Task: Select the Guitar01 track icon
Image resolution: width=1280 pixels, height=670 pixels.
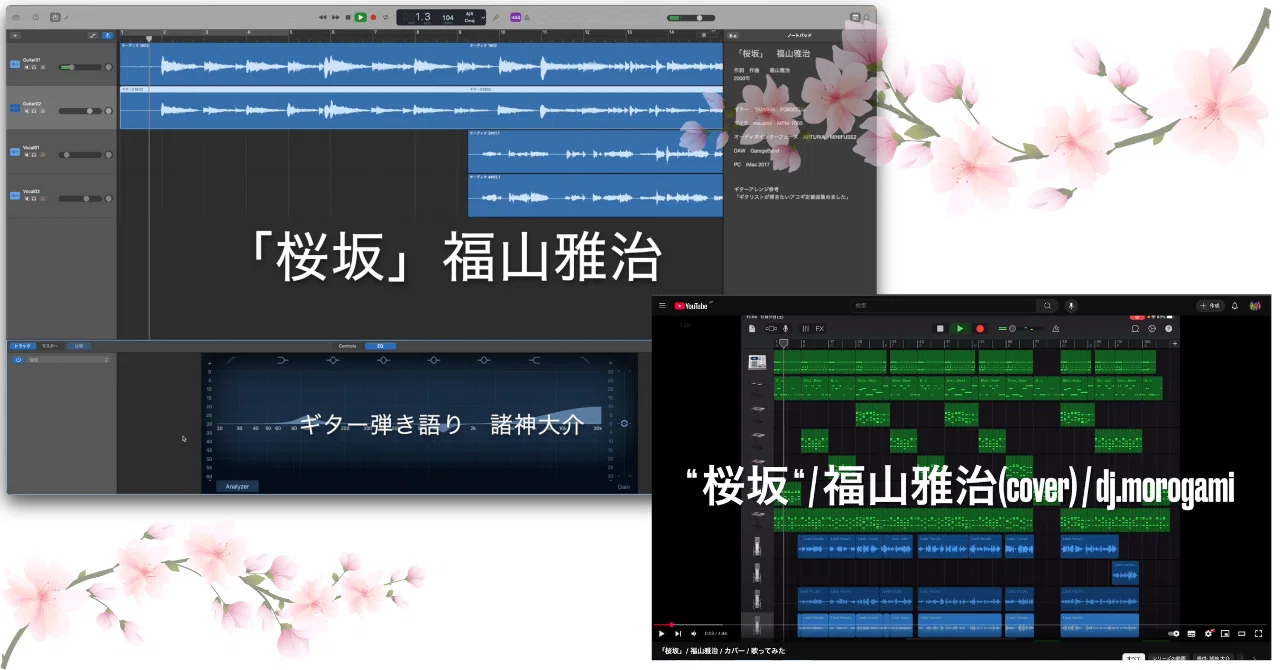Action: click(15, 64)
